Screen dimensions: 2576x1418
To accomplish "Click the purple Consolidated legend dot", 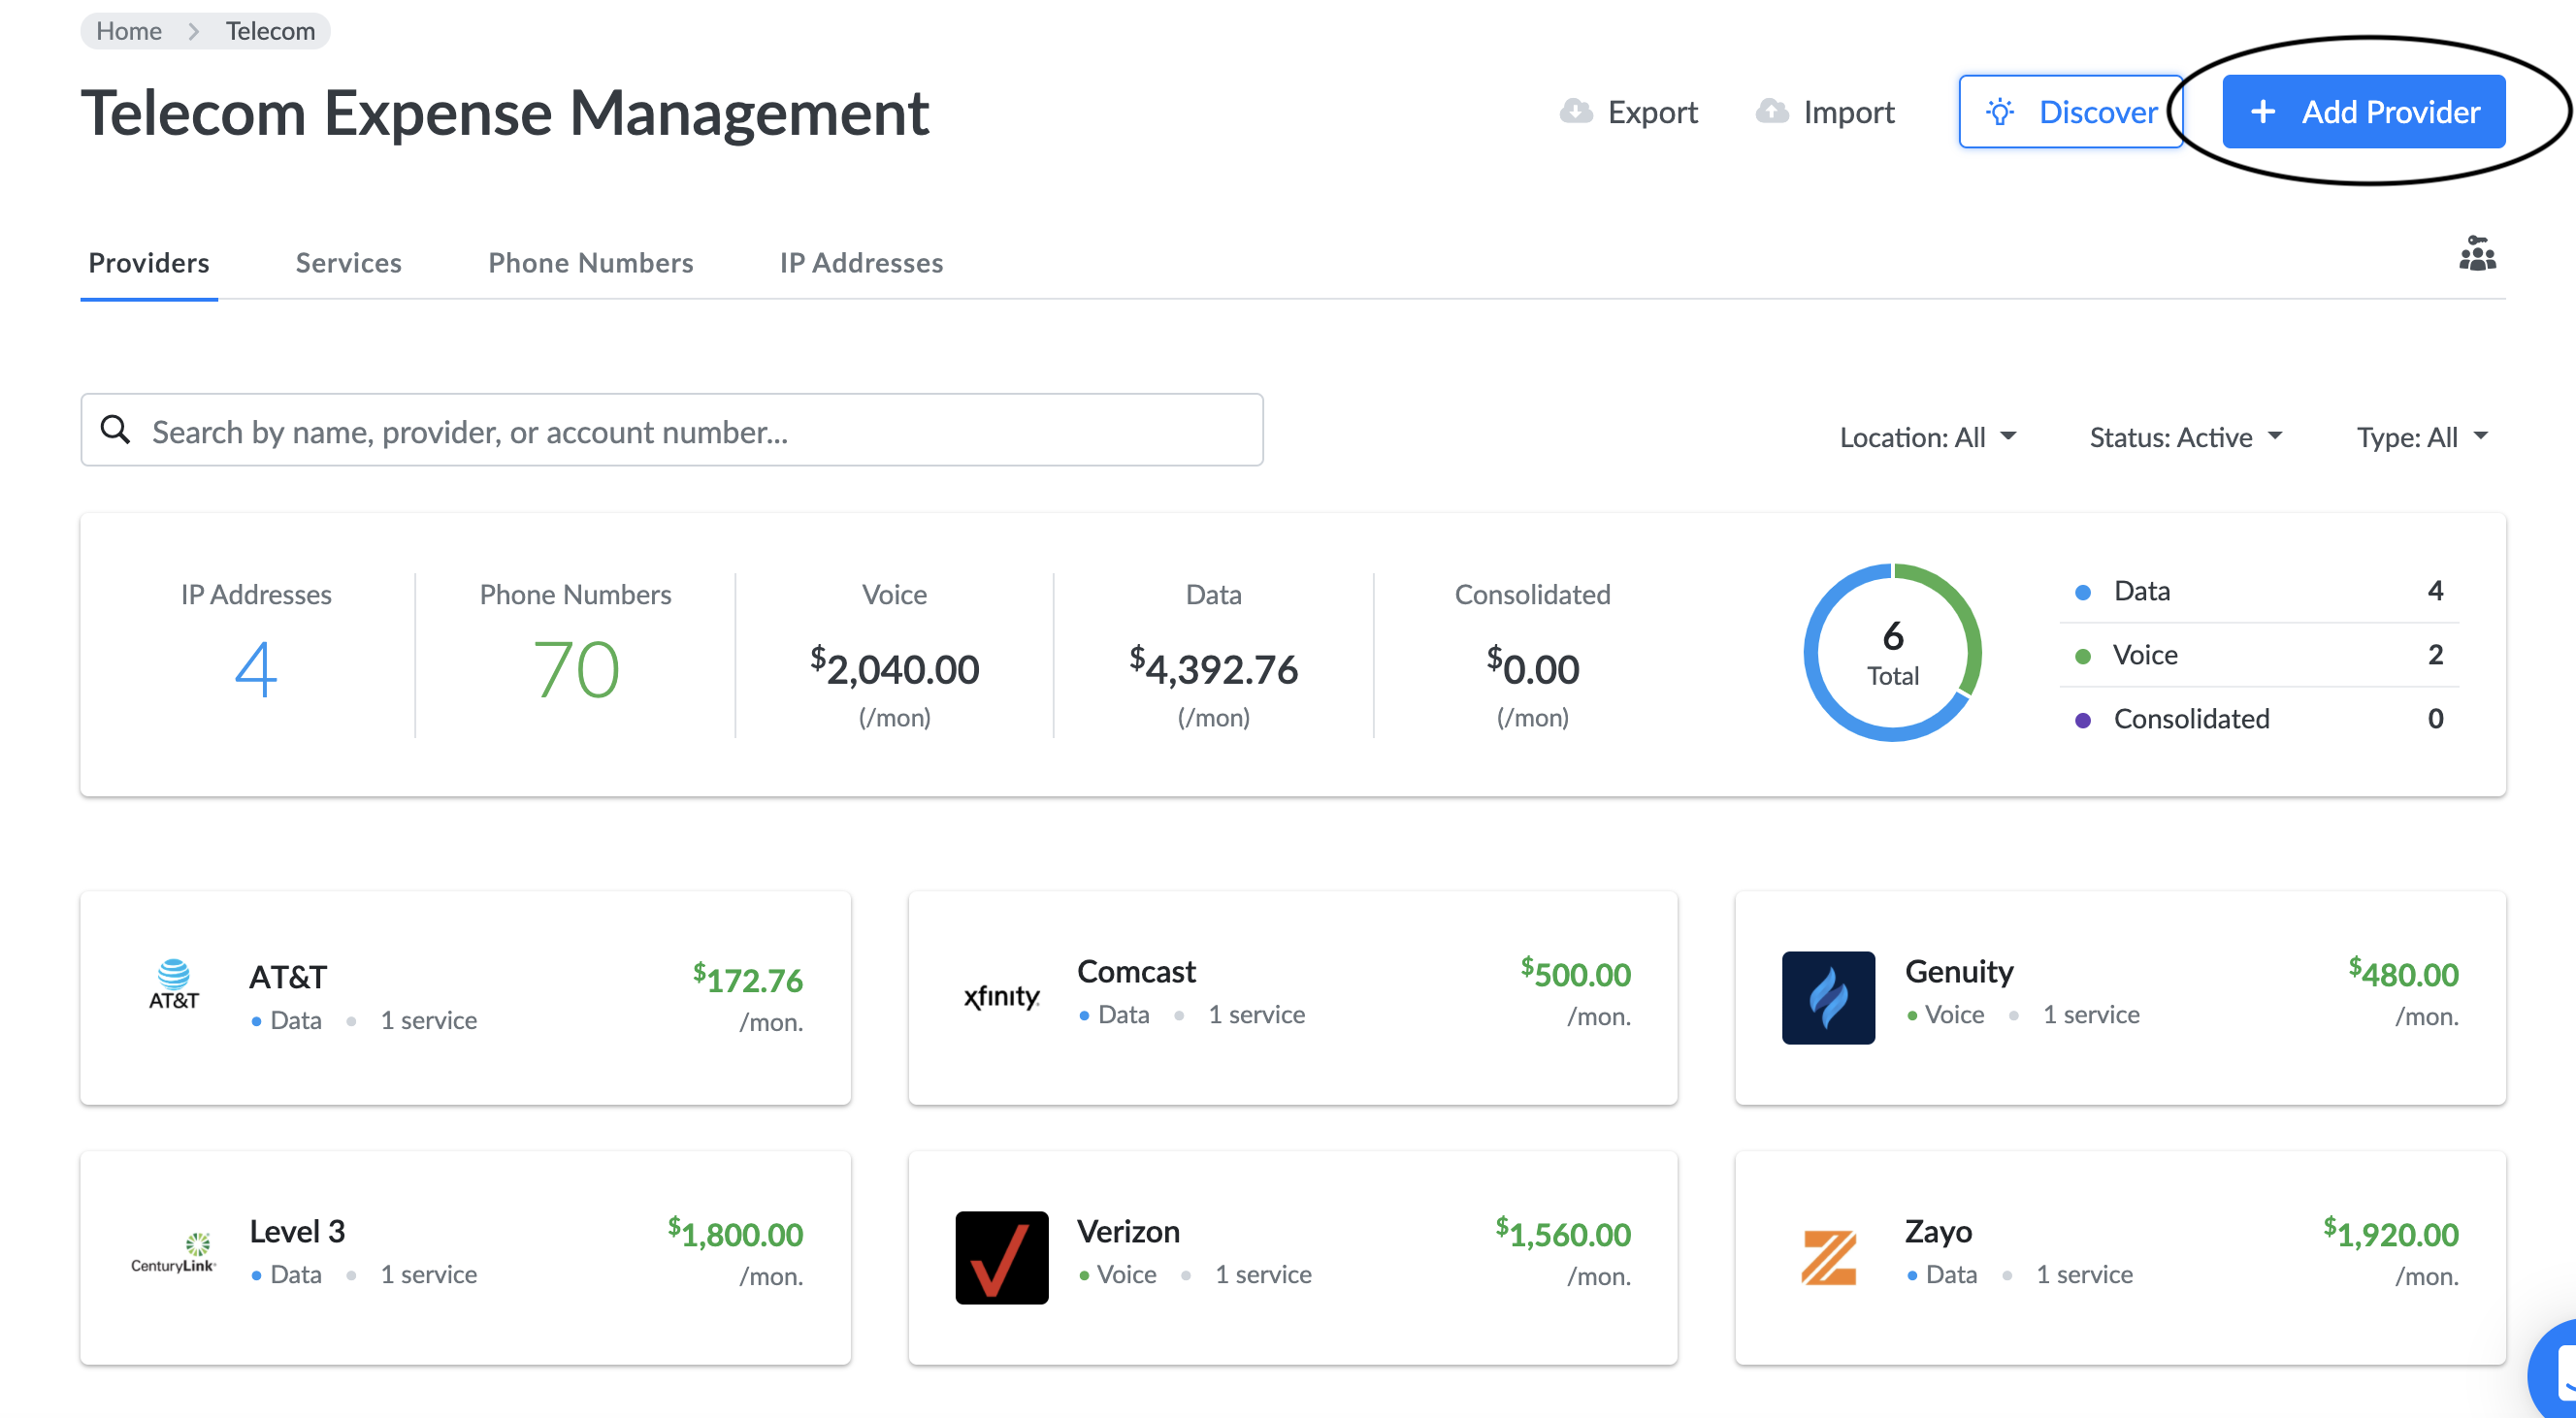I will coord(2083,720).
